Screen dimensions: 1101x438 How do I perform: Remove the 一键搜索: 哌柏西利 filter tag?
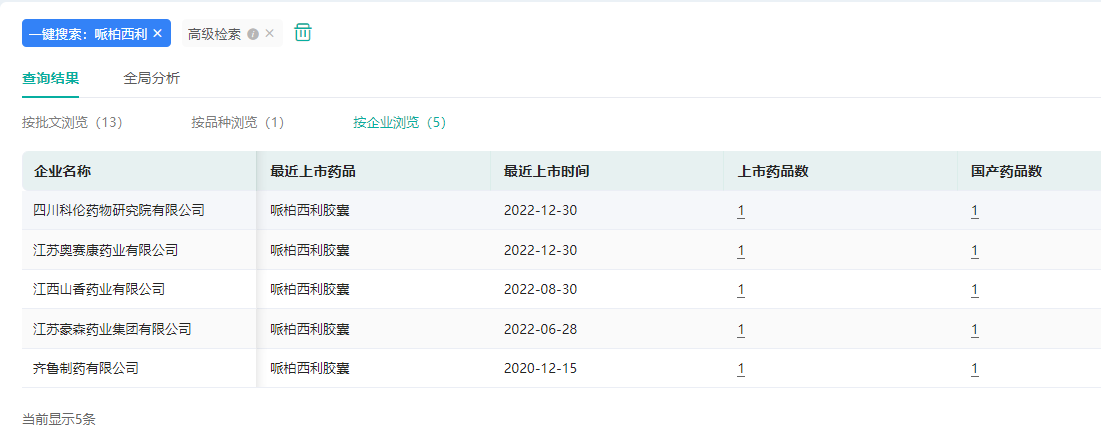click(157, 33)
